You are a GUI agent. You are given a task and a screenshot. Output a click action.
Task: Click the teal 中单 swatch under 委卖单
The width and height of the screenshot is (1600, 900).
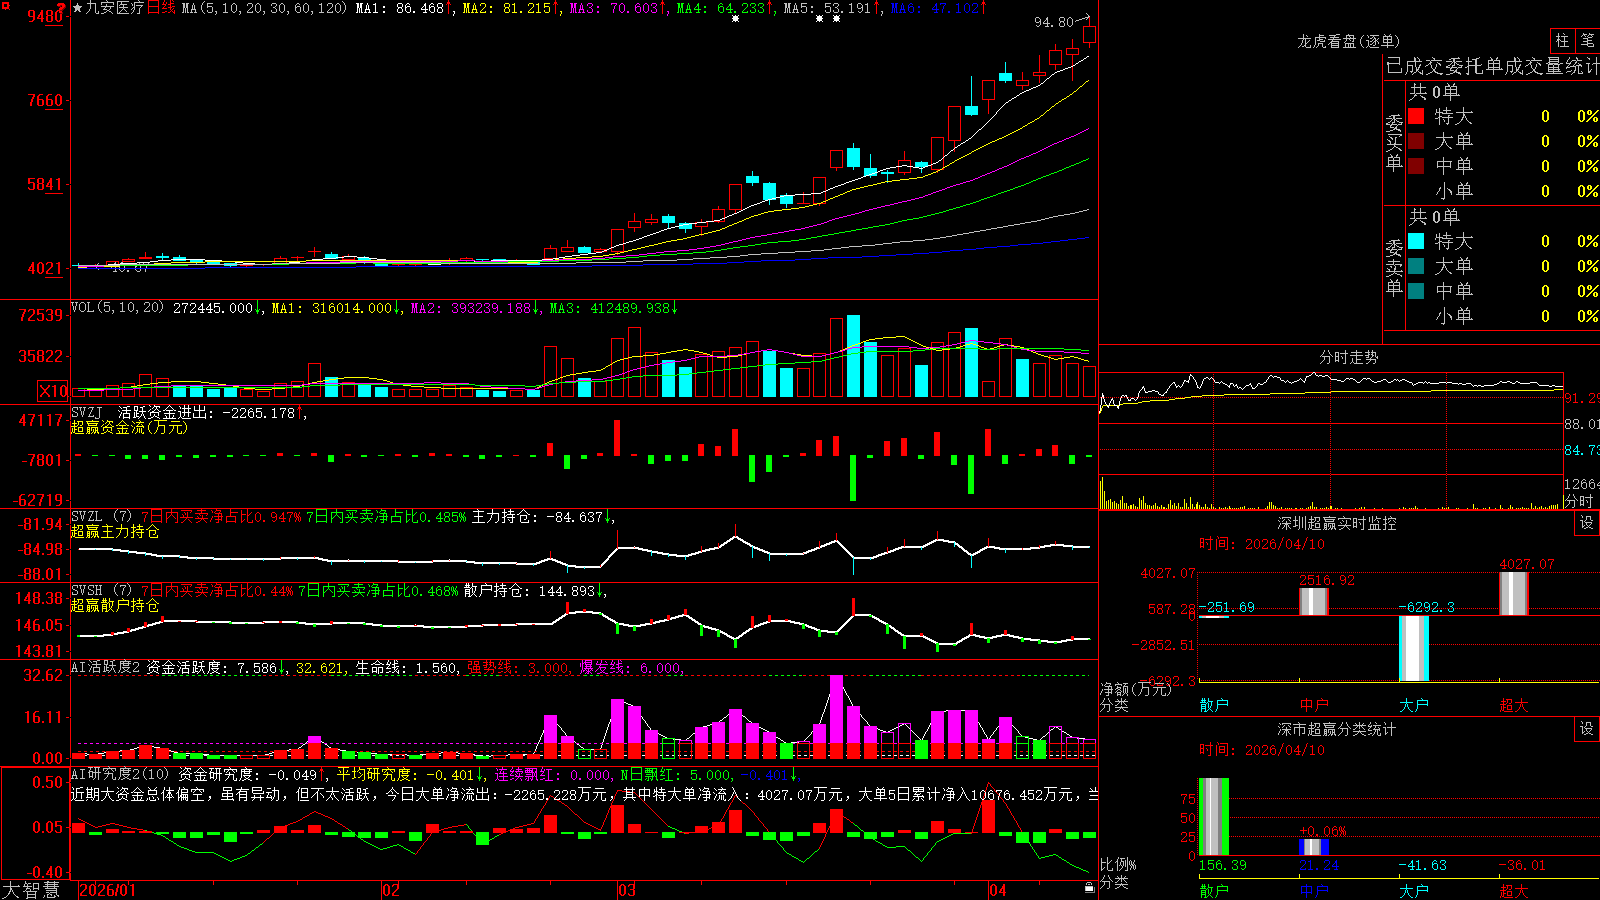(1416, 291)
